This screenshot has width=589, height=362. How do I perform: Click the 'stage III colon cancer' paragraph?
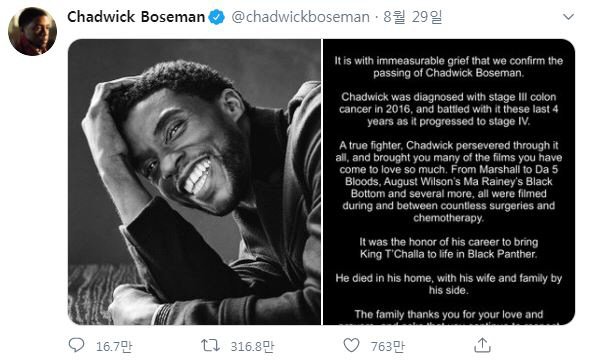tap(449, 109)
